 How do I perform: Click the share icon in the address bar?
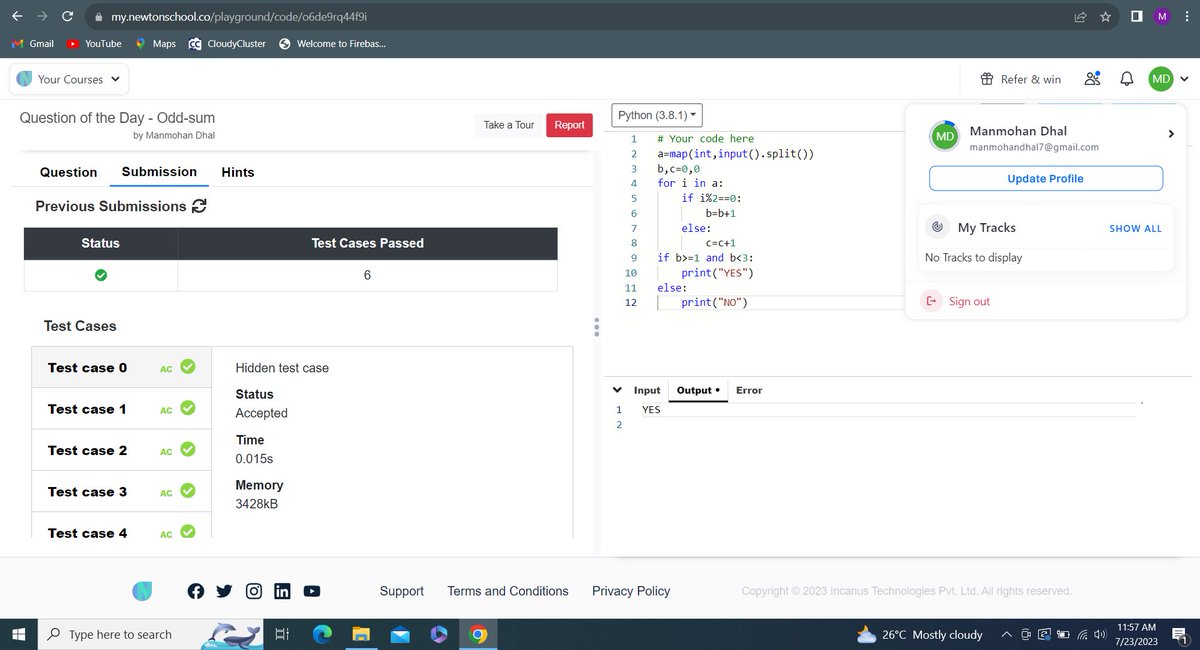1080,17
